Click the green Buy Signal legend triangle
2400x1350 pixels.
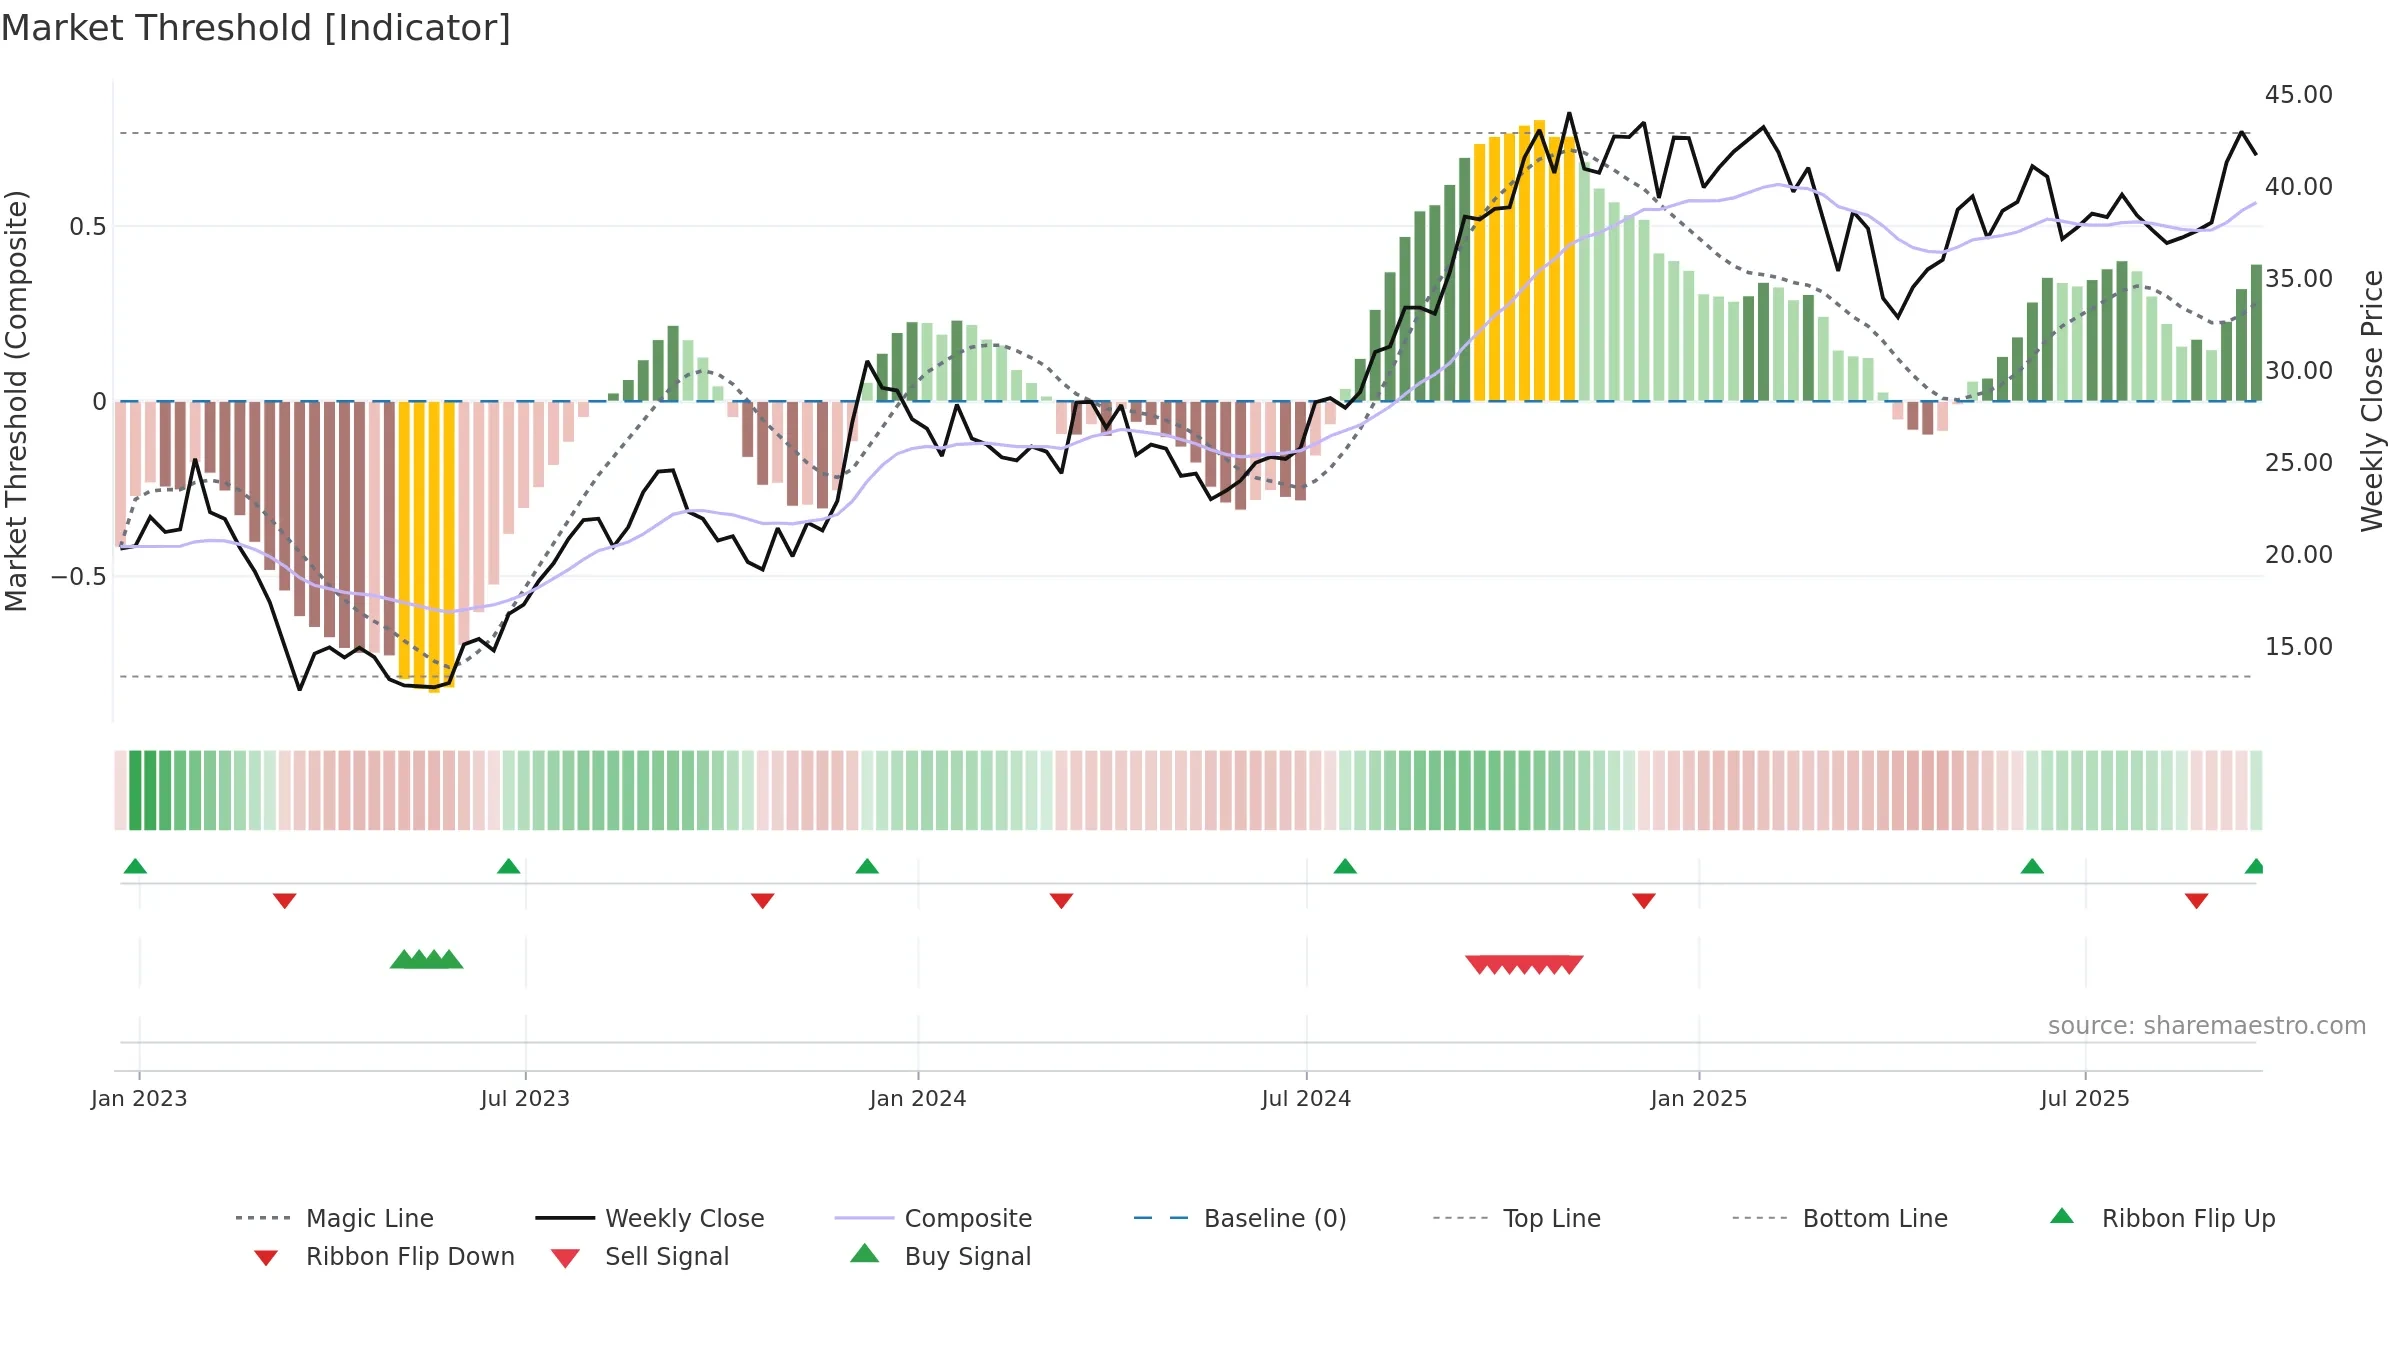pos(864,1253)
